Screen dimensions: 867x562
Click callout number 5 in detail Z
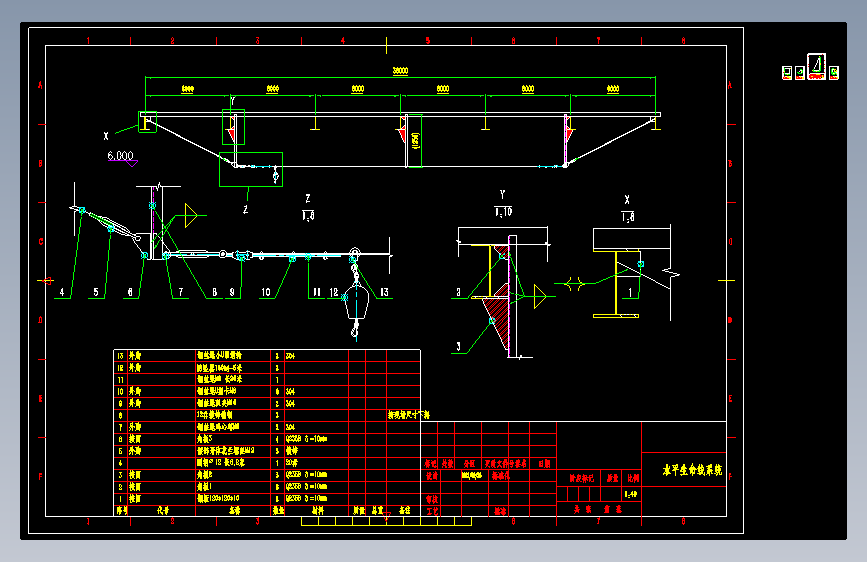(x=96, y=292)
